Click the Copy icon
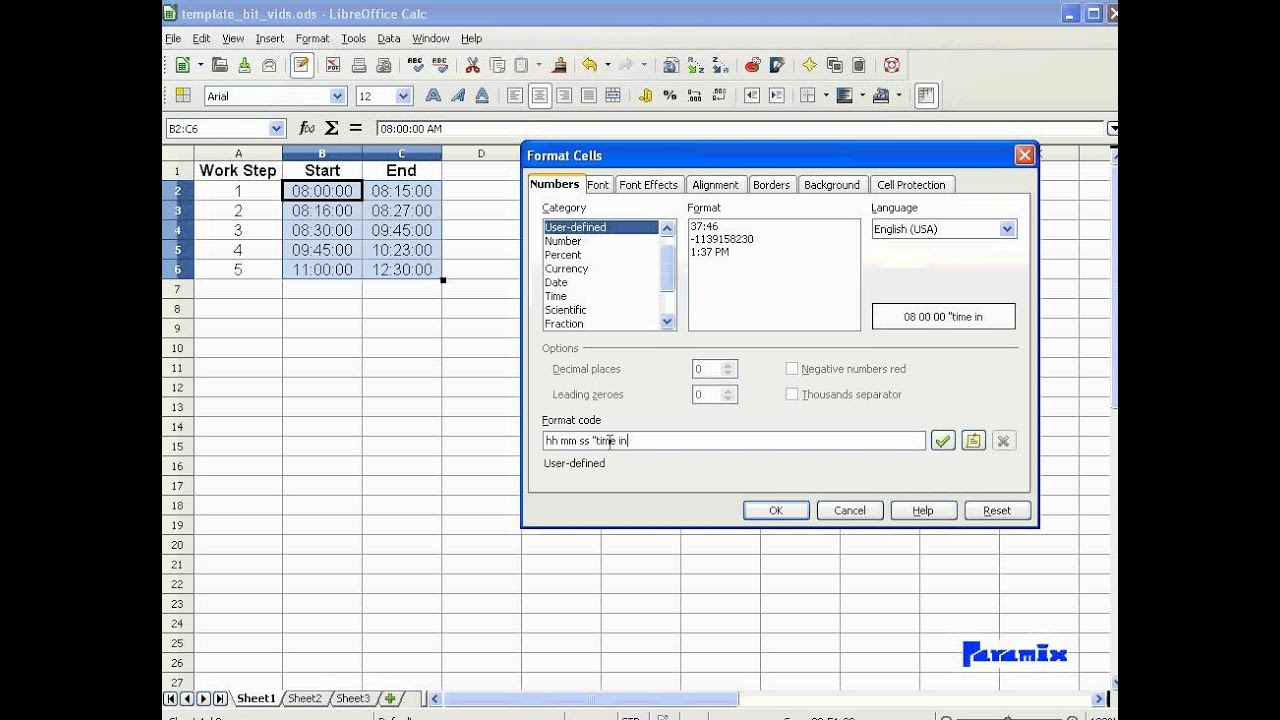The height and width of the screenshot is (720, 1280). tap(497, 65)
